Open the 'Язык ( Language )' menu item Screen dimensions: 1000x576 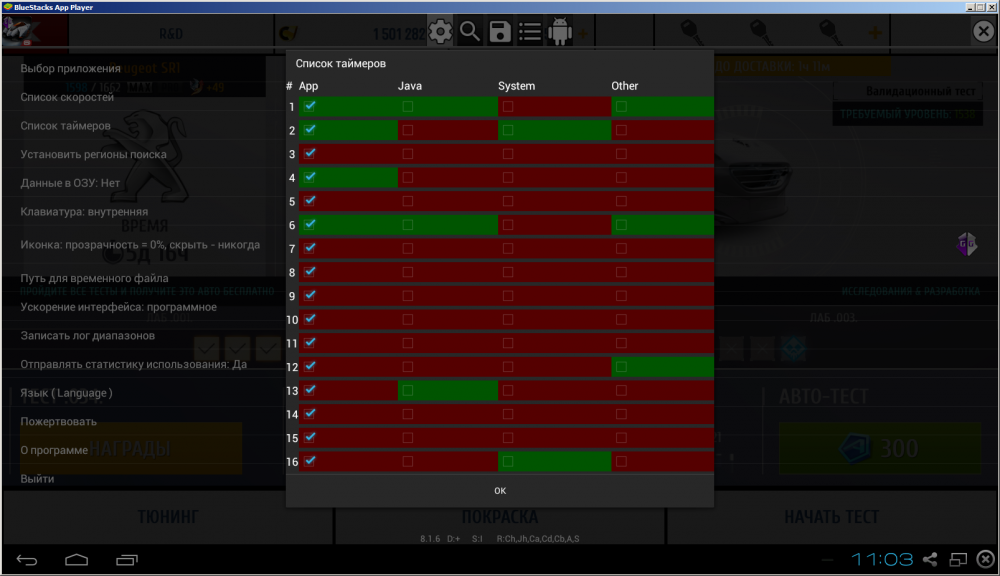pyautogui.click(x=67, y=393)
